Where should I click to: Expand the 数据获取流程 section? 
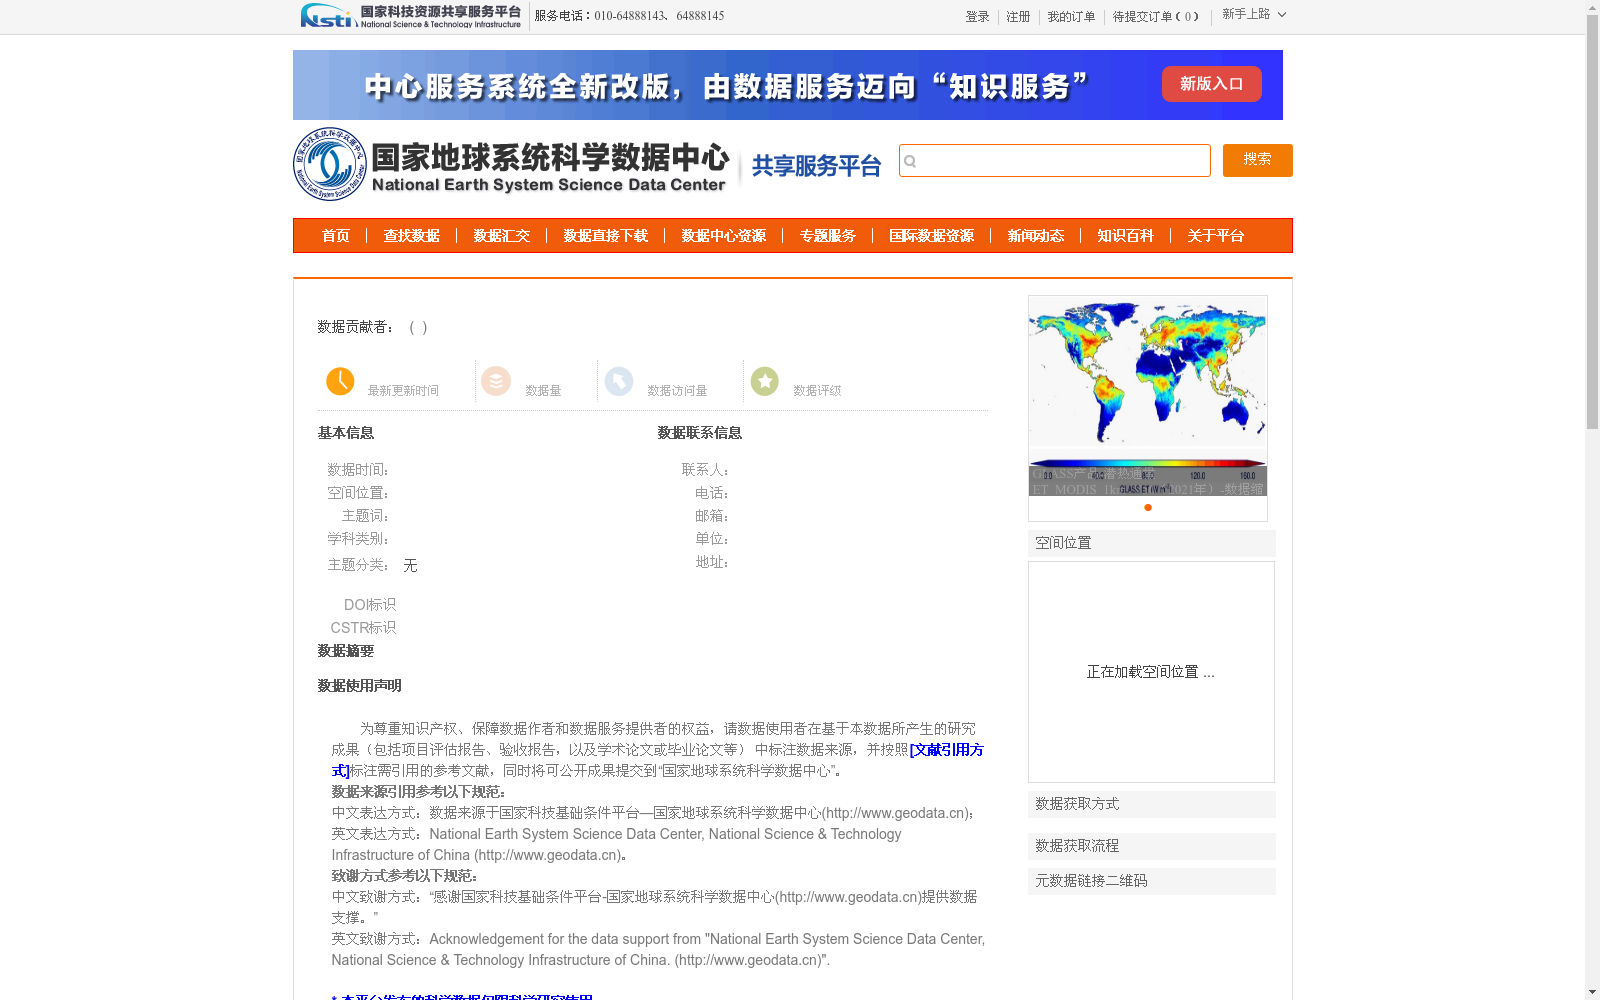1152,846
